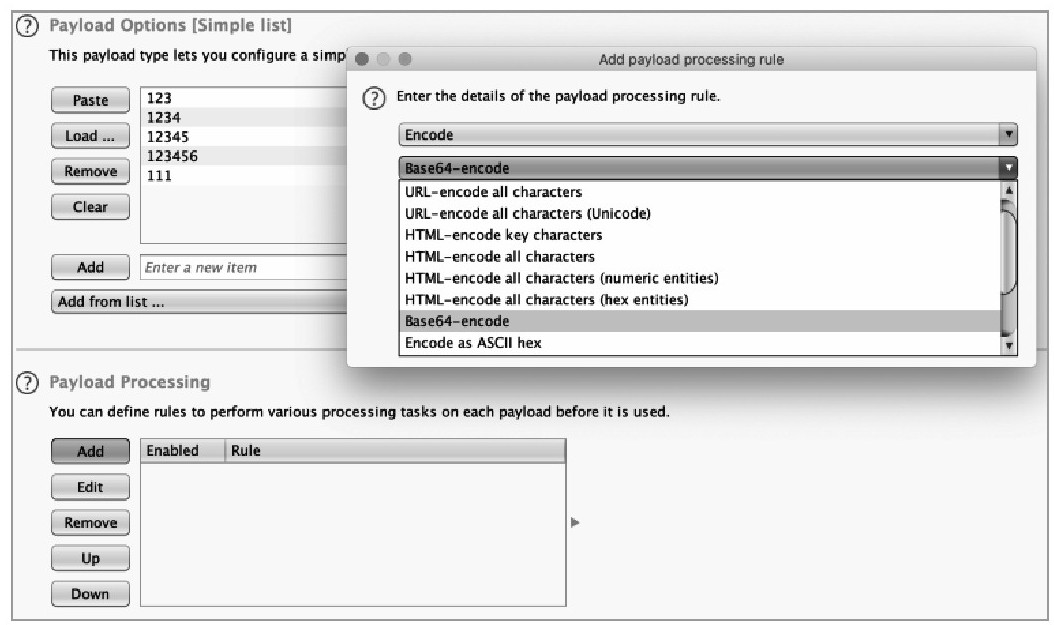Viewport: 1054px width, 625px height.
Task: Click the small arrow beside rules table
Action: [x=575, y=522]
